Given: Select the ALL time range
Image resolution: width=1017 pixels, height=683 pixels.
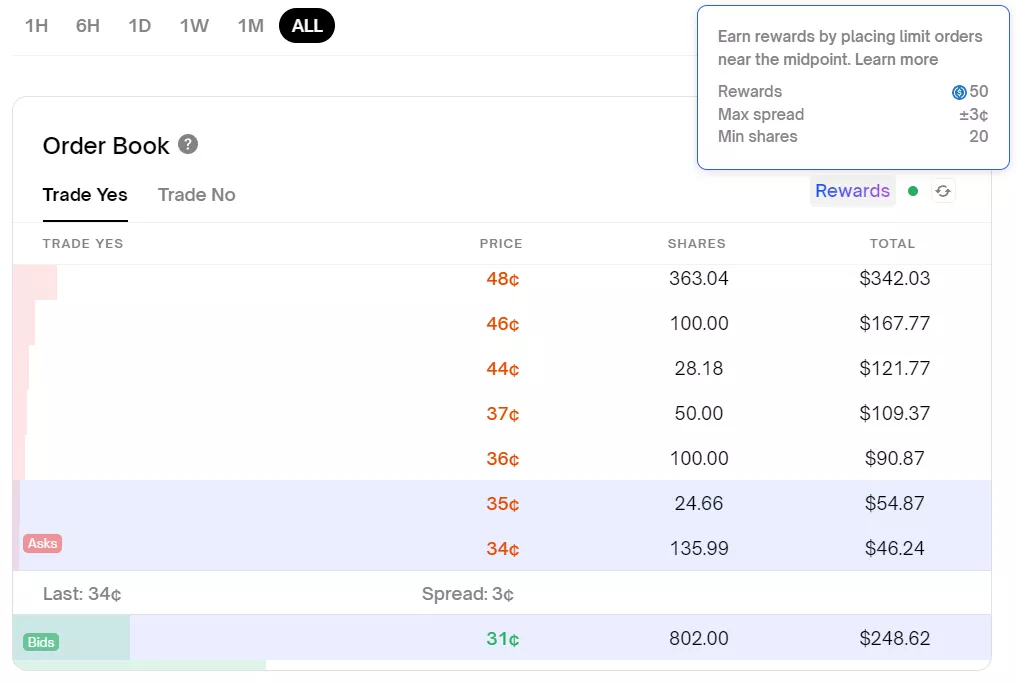Looking at the screenshot, I should 307,26.
